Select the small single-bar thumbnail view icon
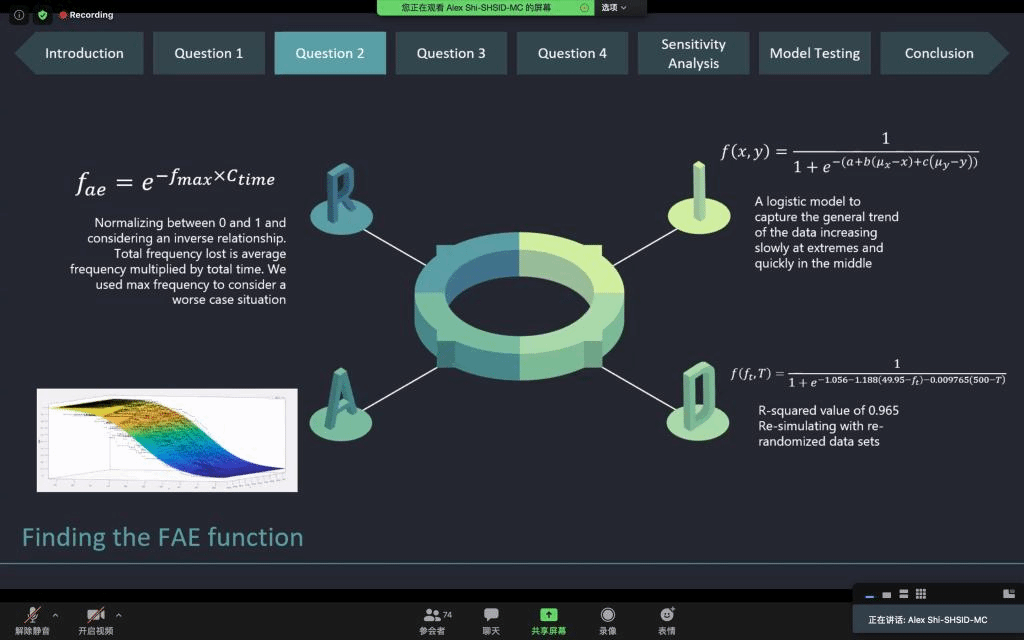 tap(886, 594)
